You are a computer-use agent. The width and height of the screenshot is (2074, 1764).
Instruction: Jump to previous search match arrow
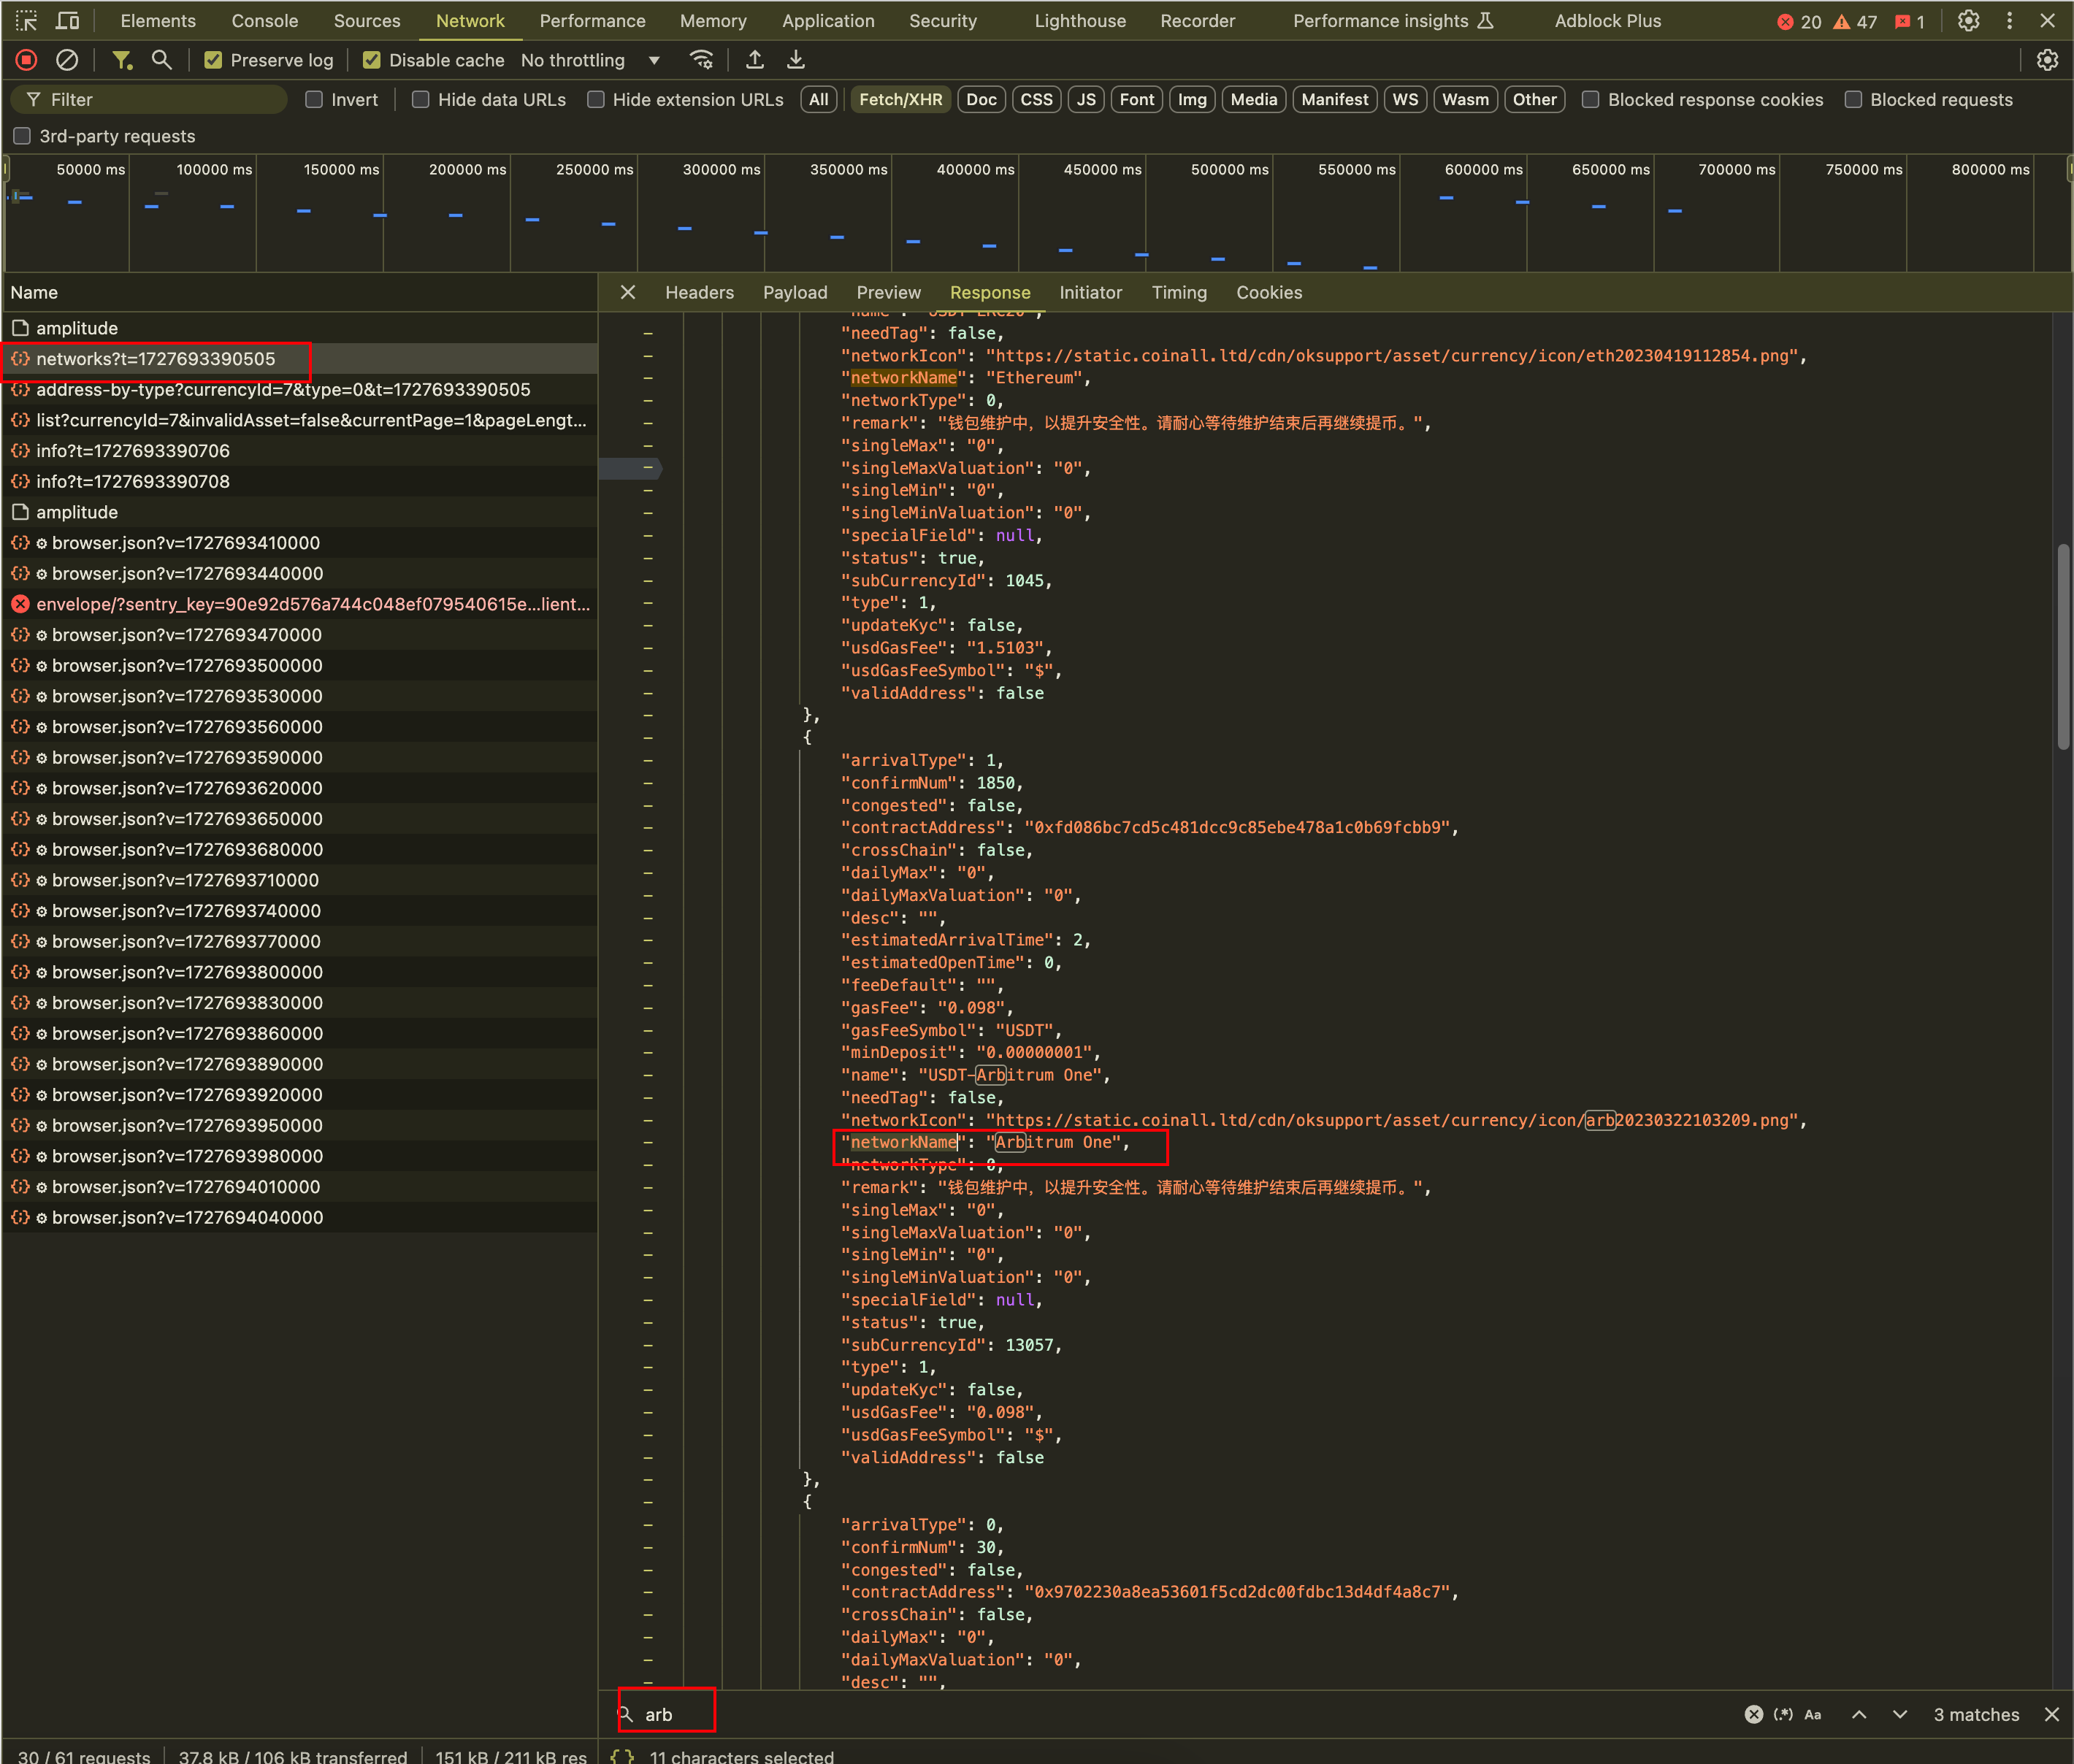(1859, 1714)
